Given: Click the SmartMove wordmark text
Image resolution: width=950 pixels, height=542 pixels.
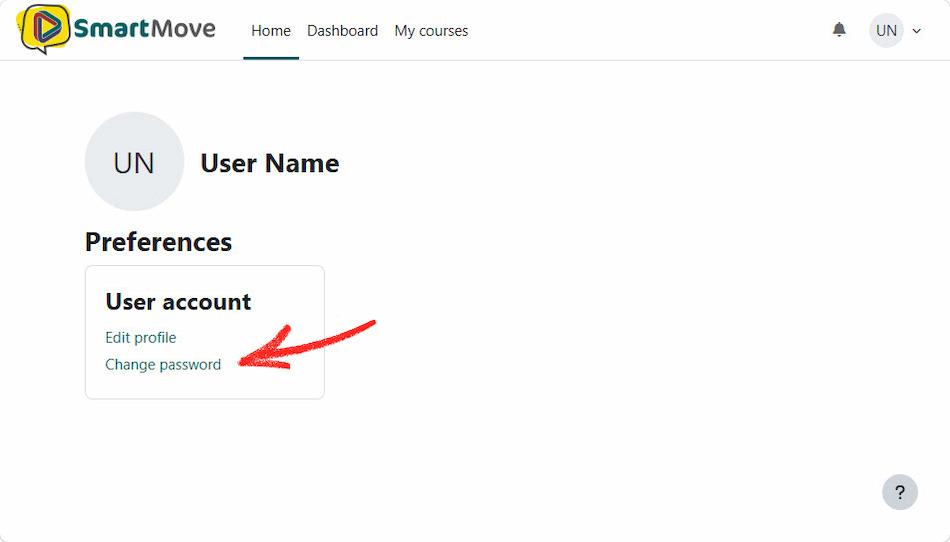Looking at the screenshot, I should coord(145,28).
